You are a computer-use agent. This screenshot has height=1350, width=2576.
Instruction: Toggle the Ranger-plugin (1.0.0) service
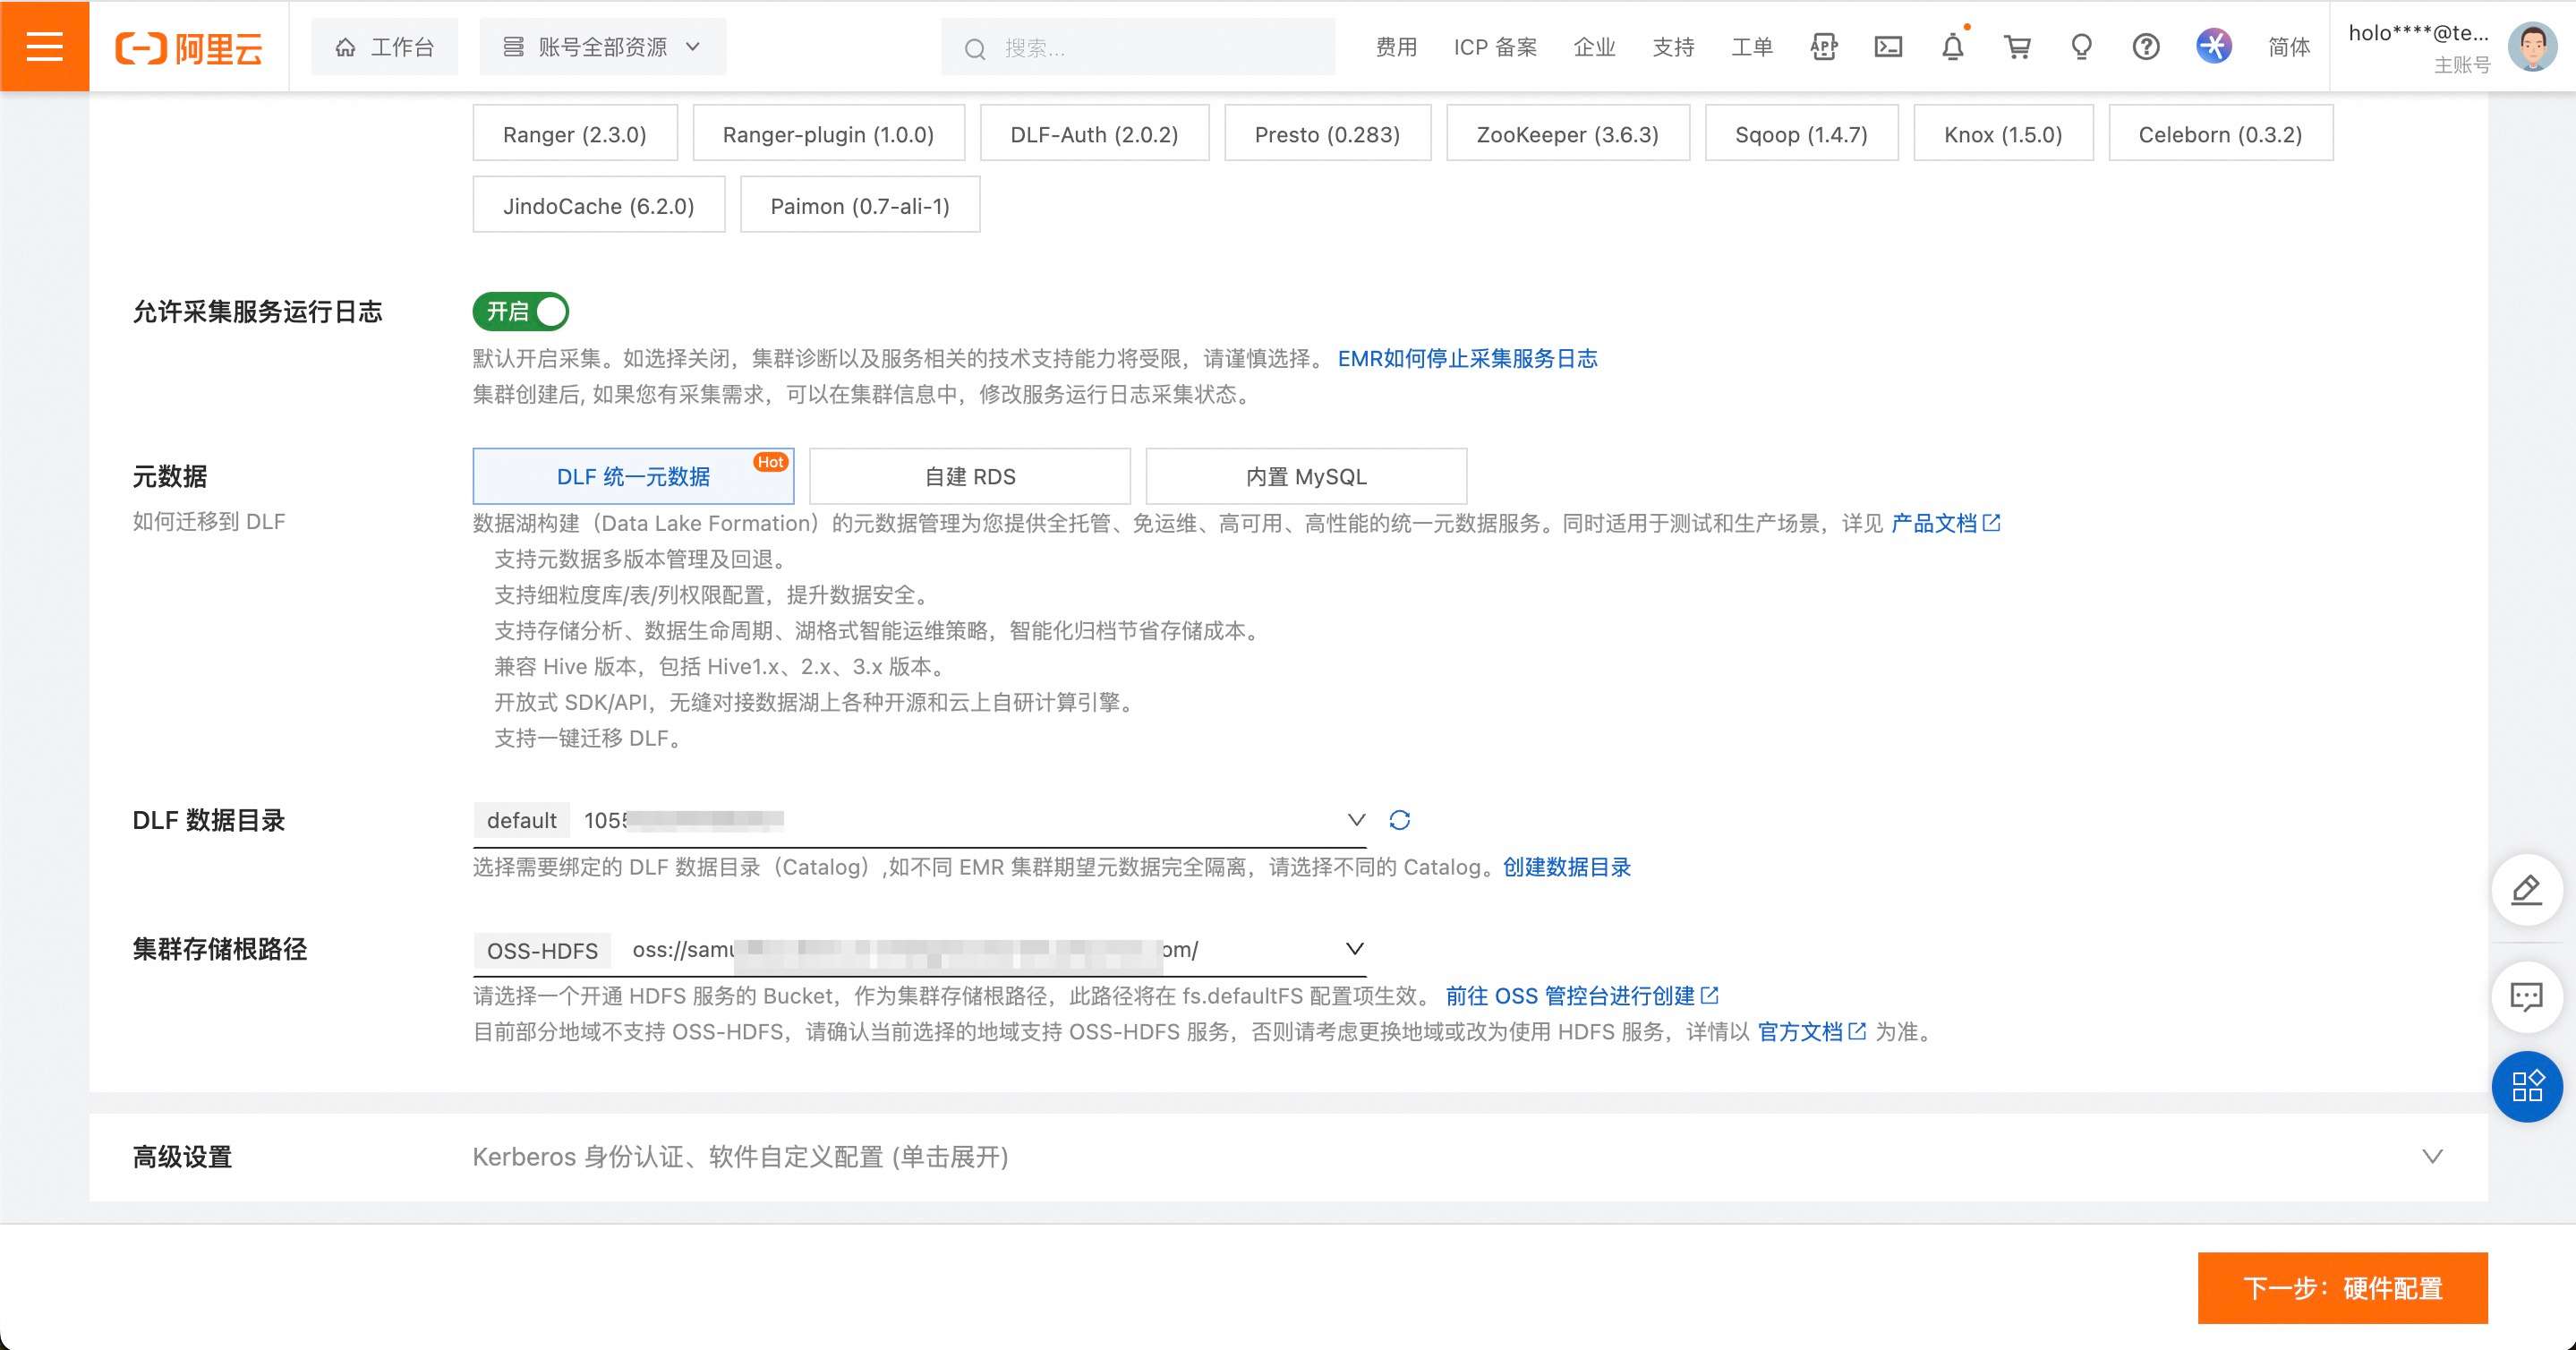point(828,133)
